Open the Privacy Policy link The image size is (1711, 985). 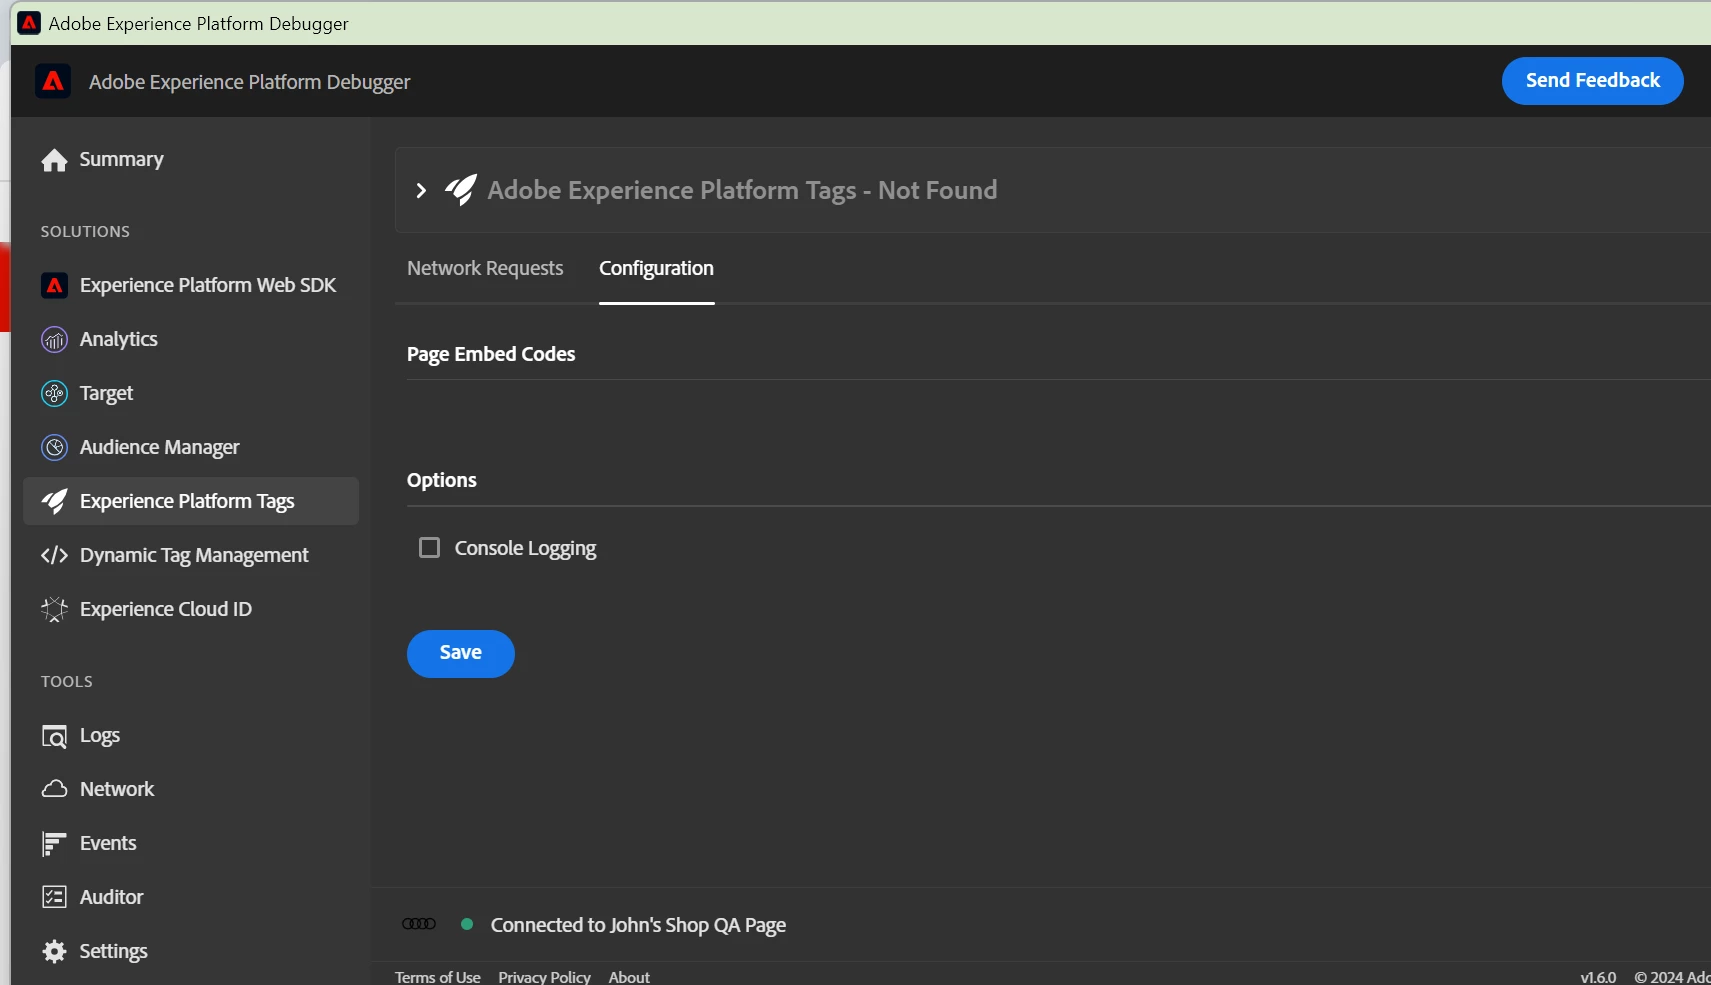[x=544, y=977]
